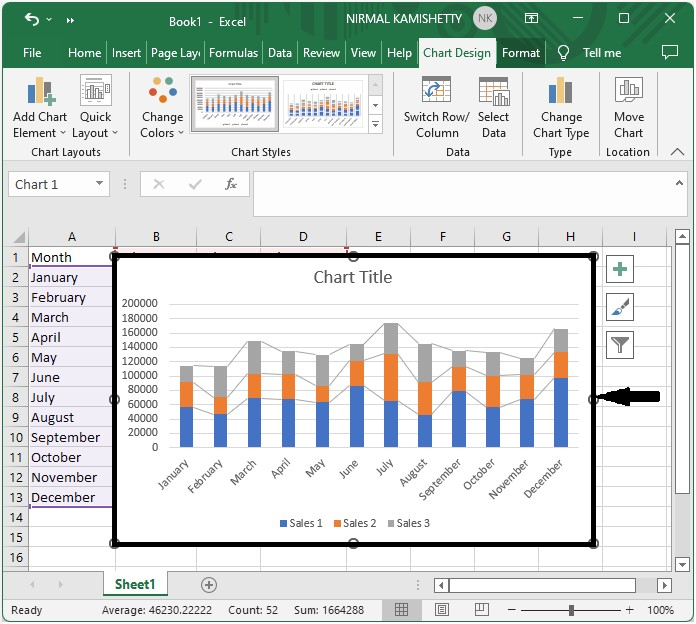Viewport: 696px width, 624px height.
Task: Click cell containing Month
Action: tap(71, 257)
